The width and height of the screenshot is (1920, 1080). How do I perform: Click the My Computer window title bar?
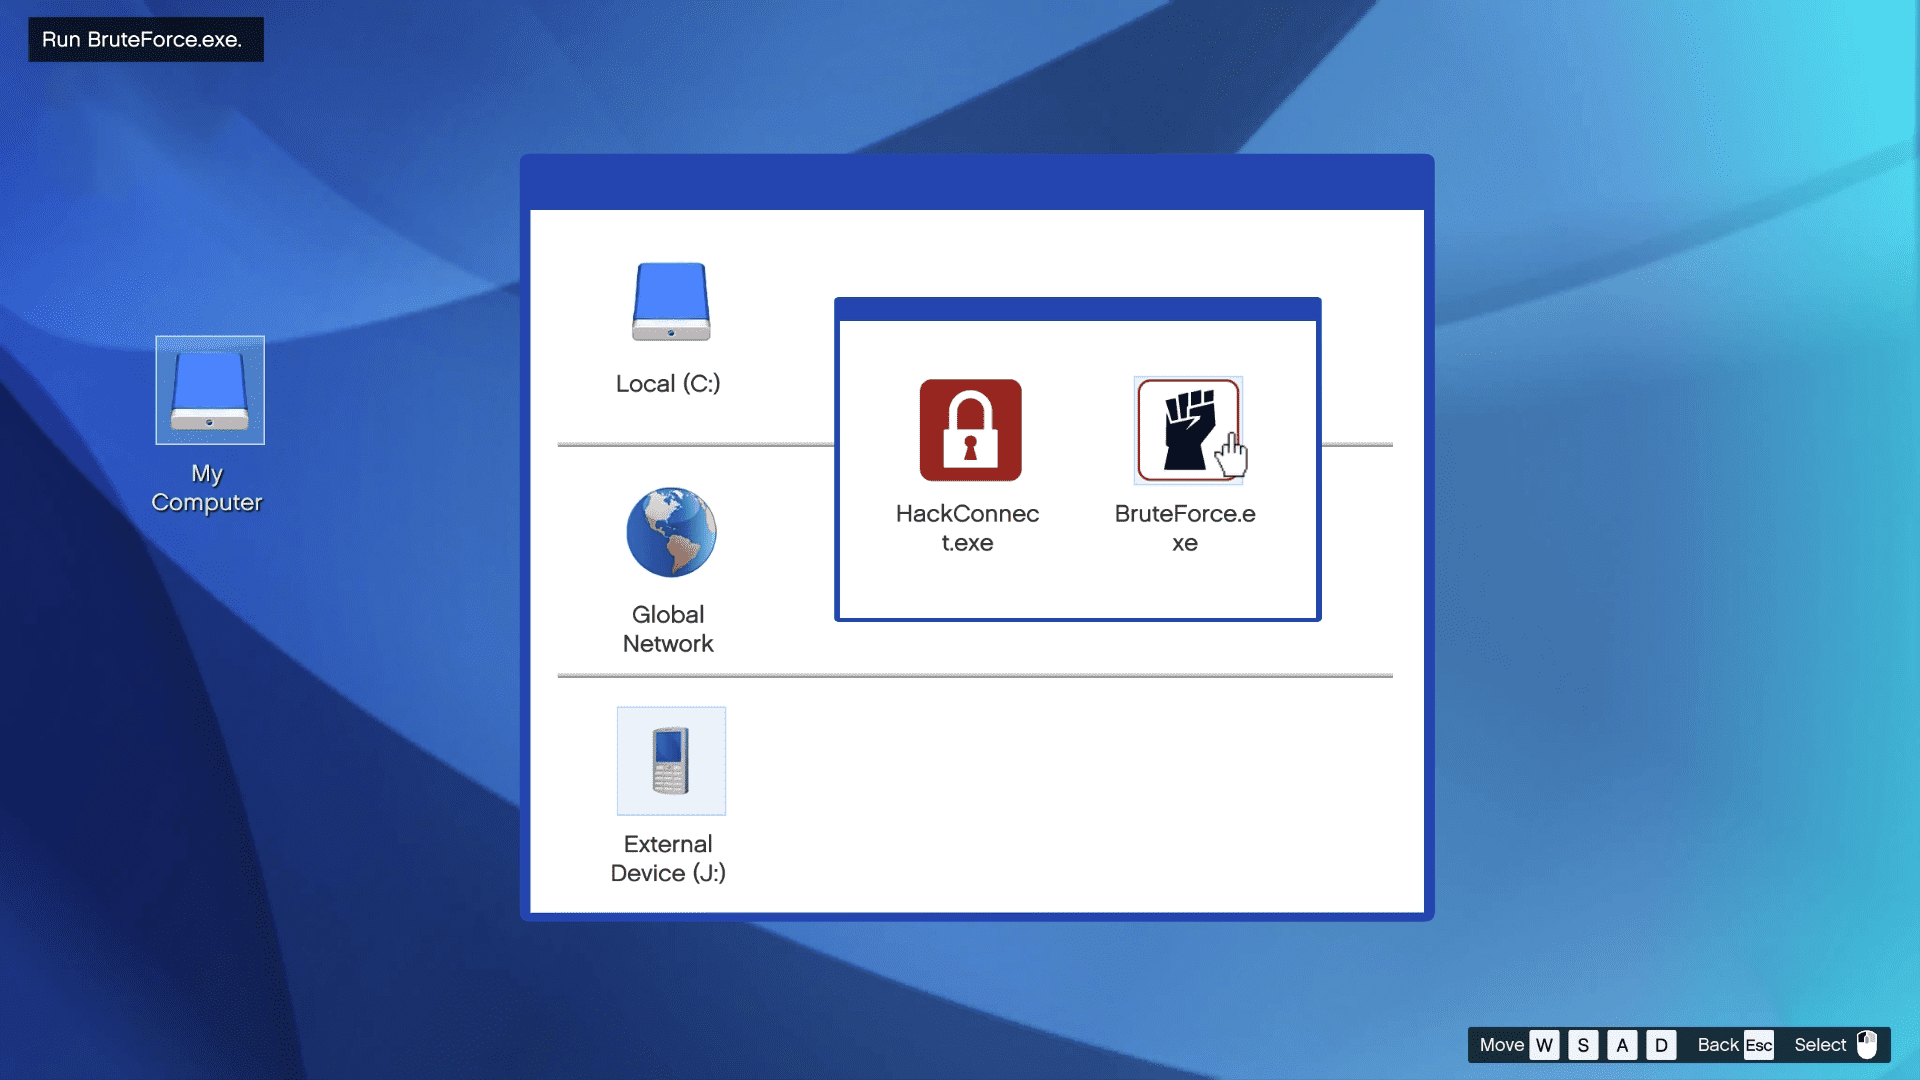[x=977, y=182]
